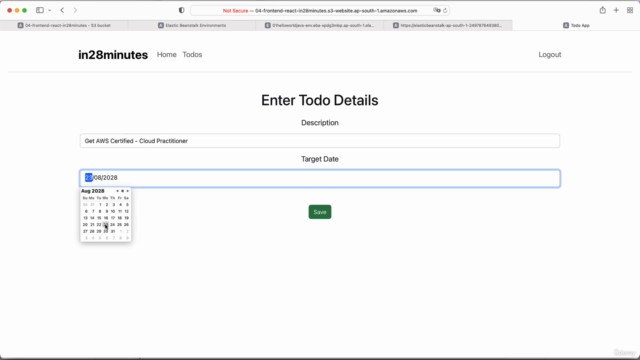
Task: Show the tab overview grid icon
Action: (x=630, y=10)
